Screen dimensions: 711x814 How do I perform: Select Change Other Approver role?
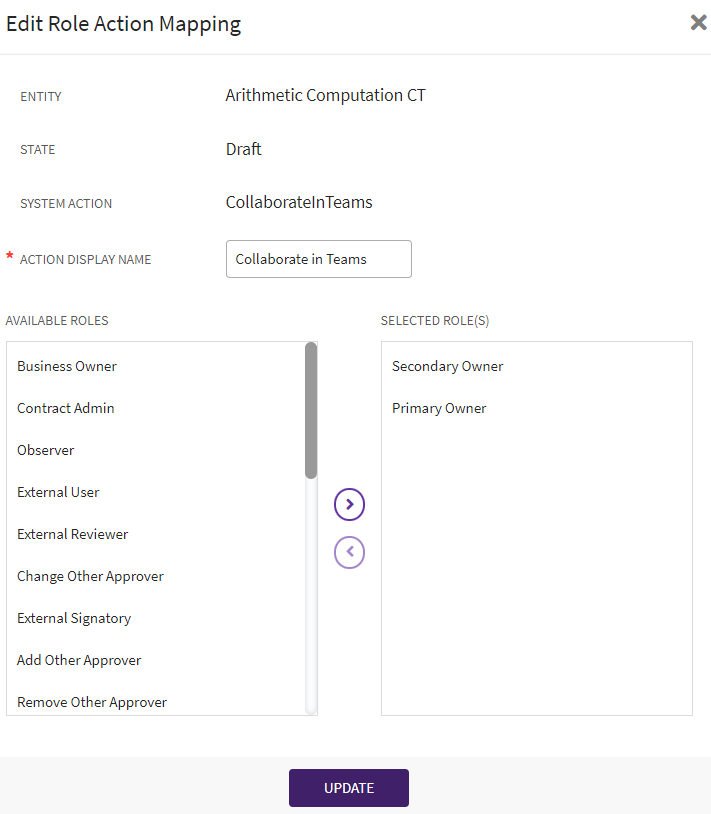[90, 576]
